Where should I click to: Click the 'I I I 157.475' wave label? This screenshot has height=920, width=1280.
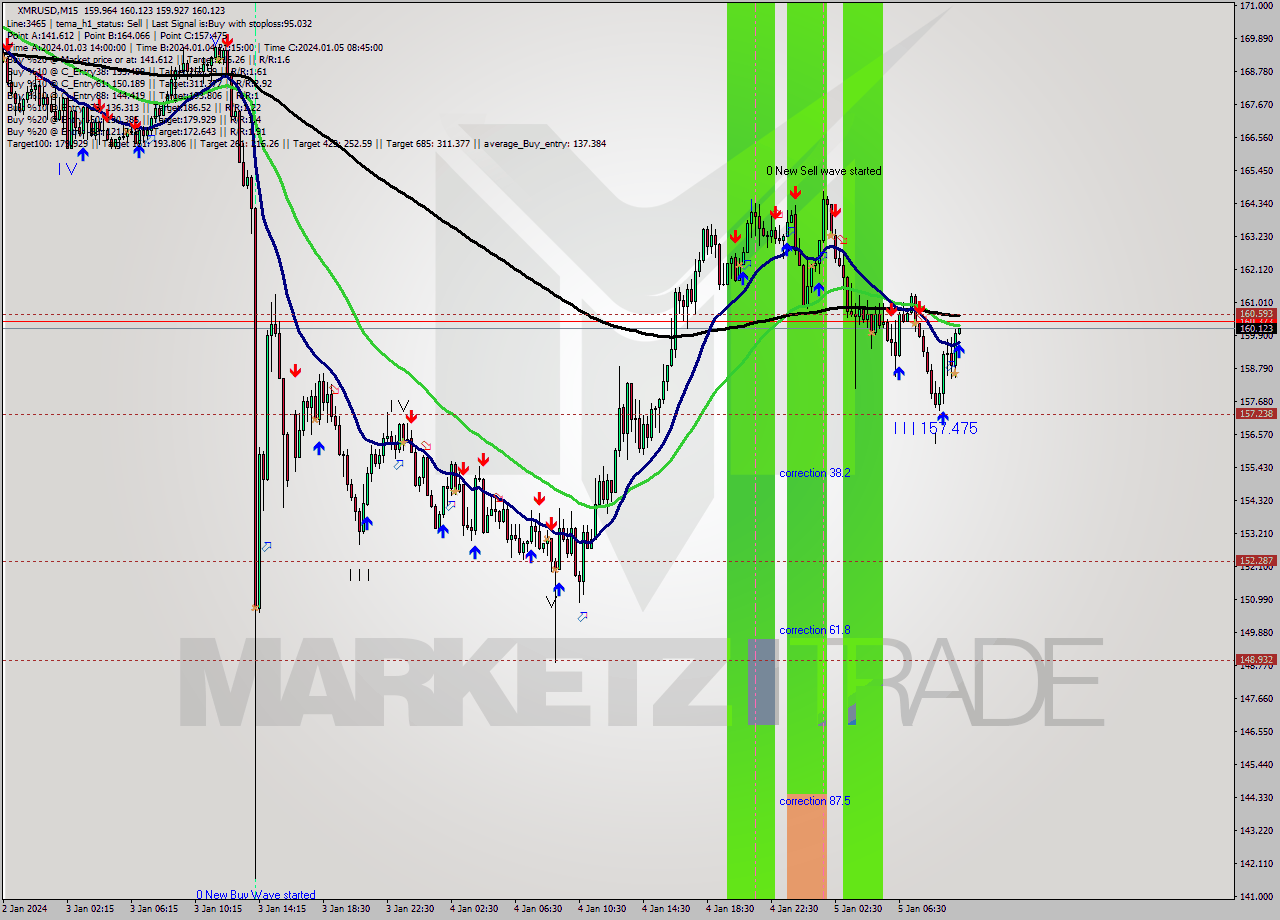point(936,428)
